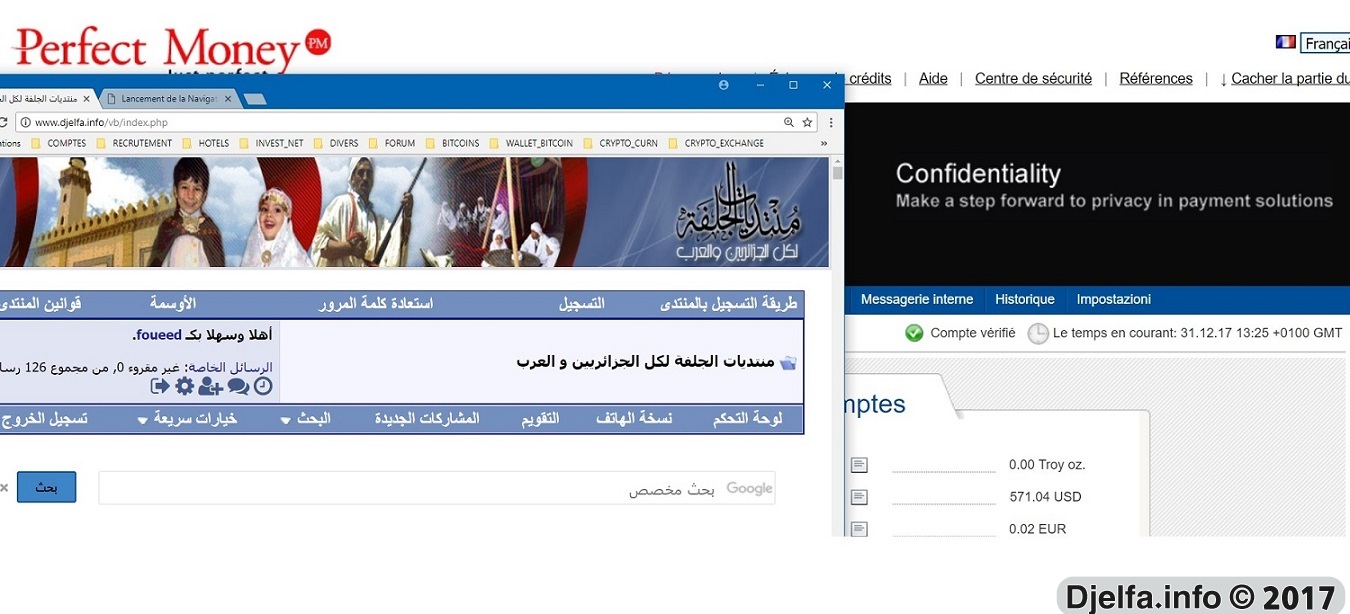The width and height of the screenshot is (1350, 614).
Task: Click the blue بحث search button
Action: pyautogui.click(x=46, y=487)
